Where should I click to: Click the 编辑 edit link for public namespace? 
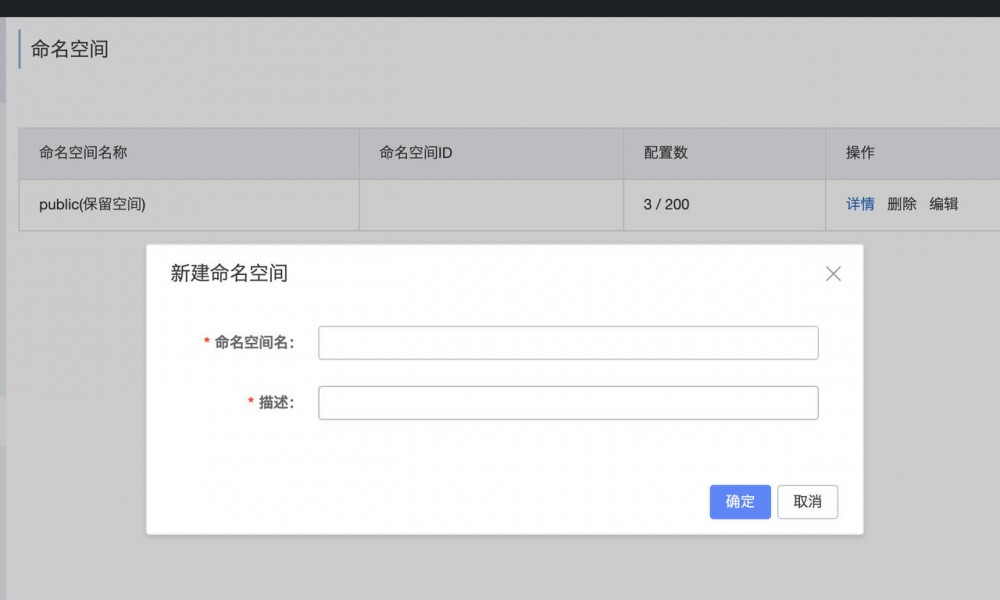click(944, 204)
